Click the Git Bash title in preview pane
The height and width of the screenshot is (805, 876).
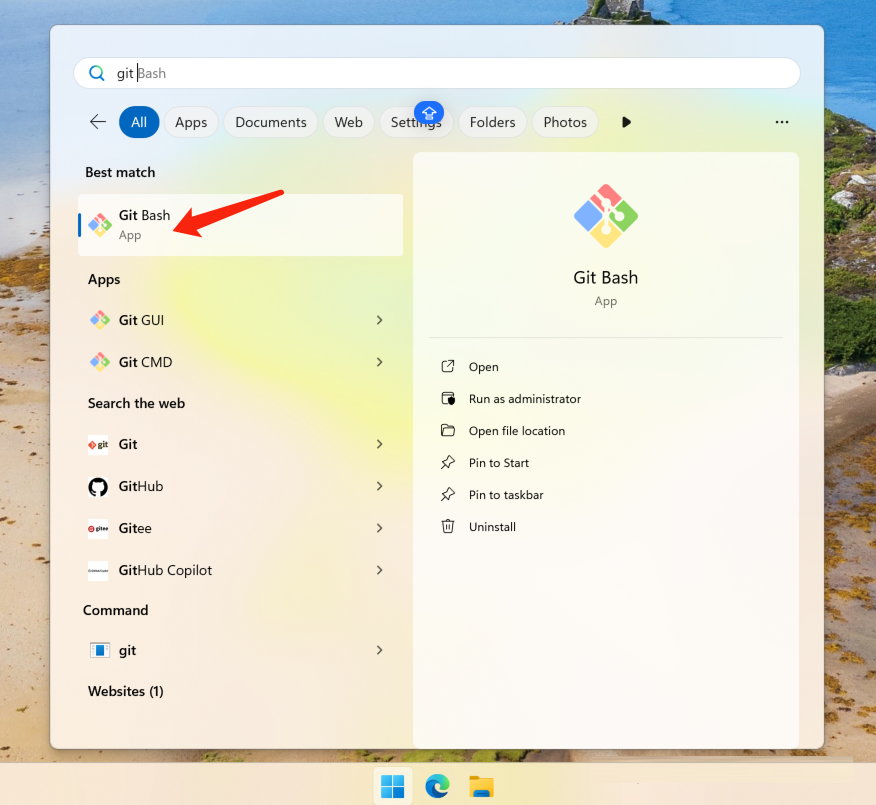pyautogui.click(x=606, y=278)
